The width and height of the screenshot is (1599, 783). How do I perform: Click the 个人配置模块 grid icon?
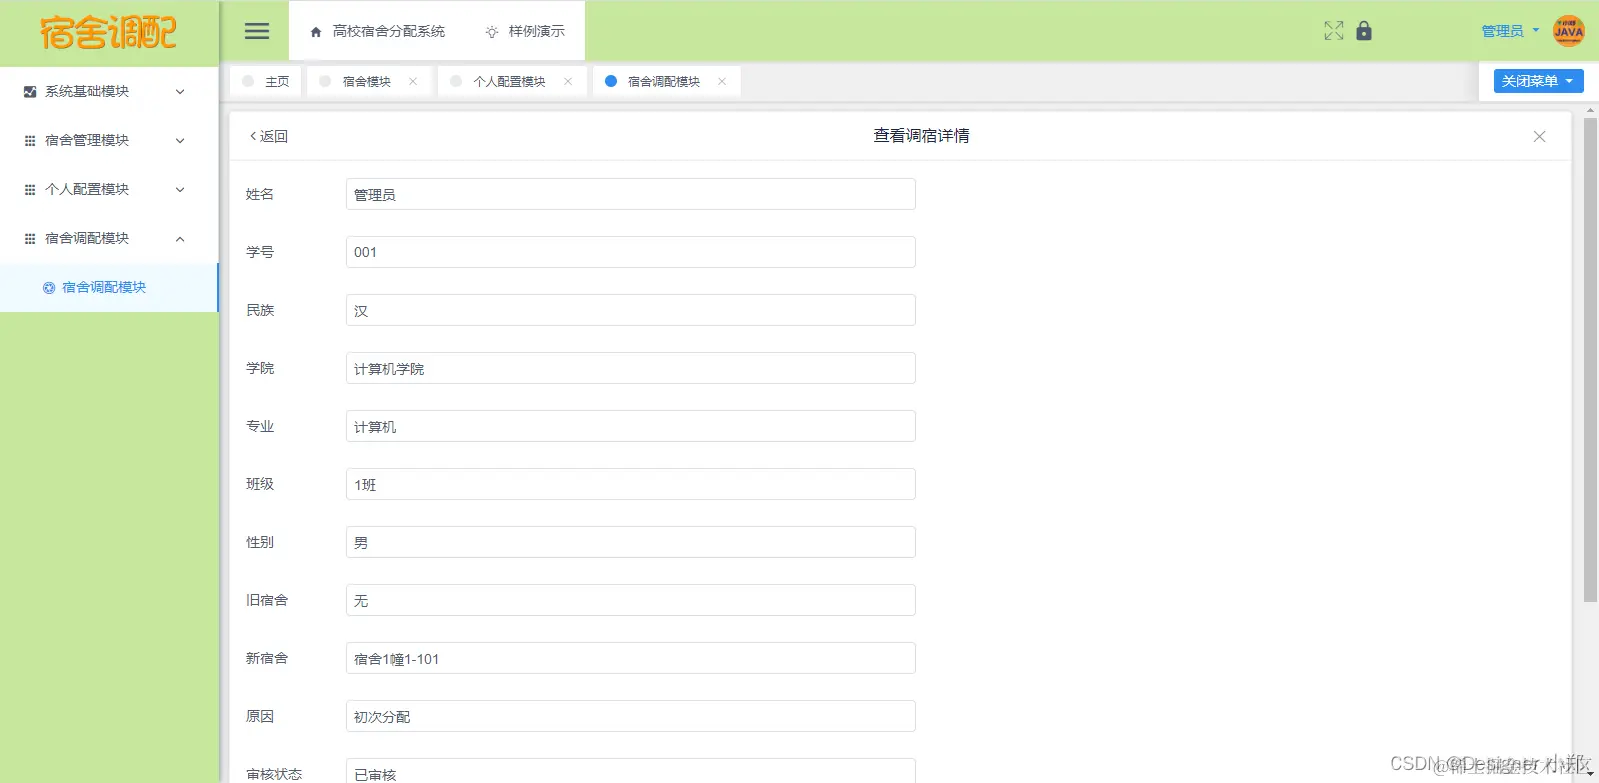click(30, 190)
